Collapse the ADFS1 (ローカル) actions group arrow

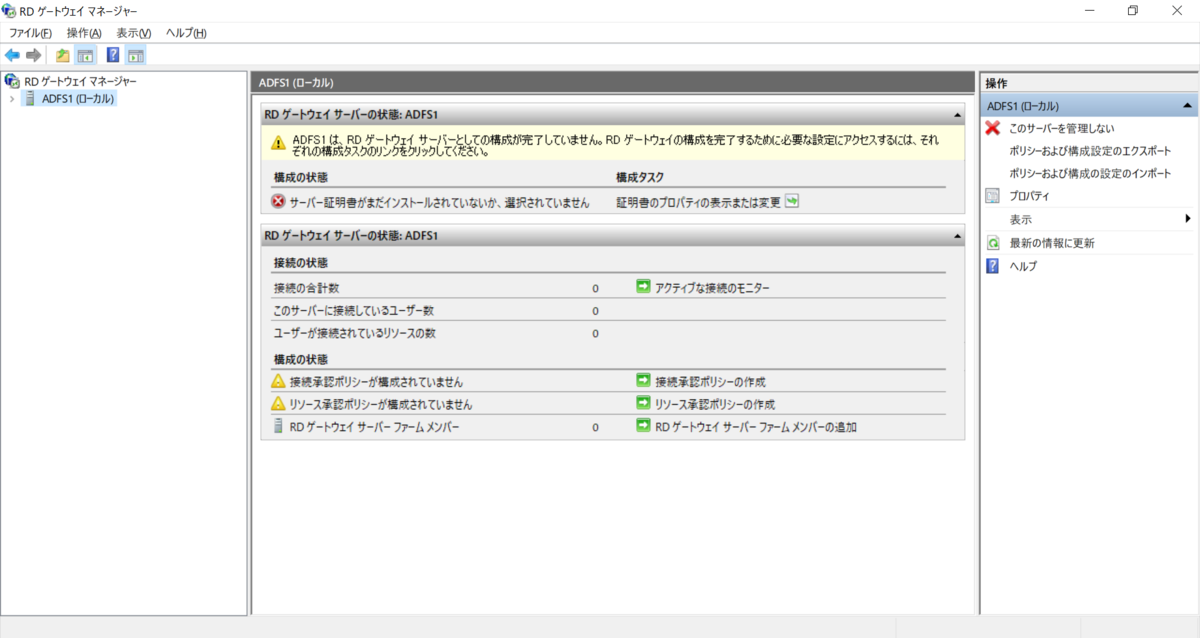click(1186, 105)
